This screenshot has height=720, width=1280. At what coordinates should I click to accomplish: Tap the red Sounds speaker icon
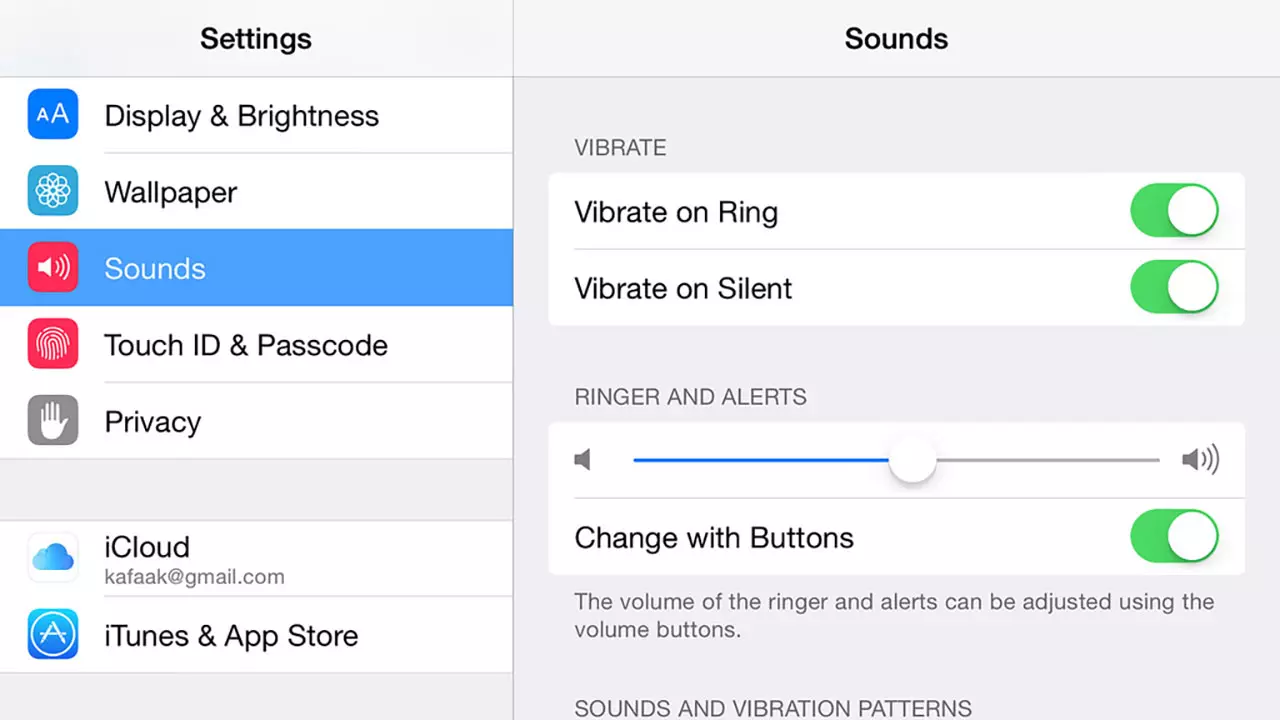[53, 267]
